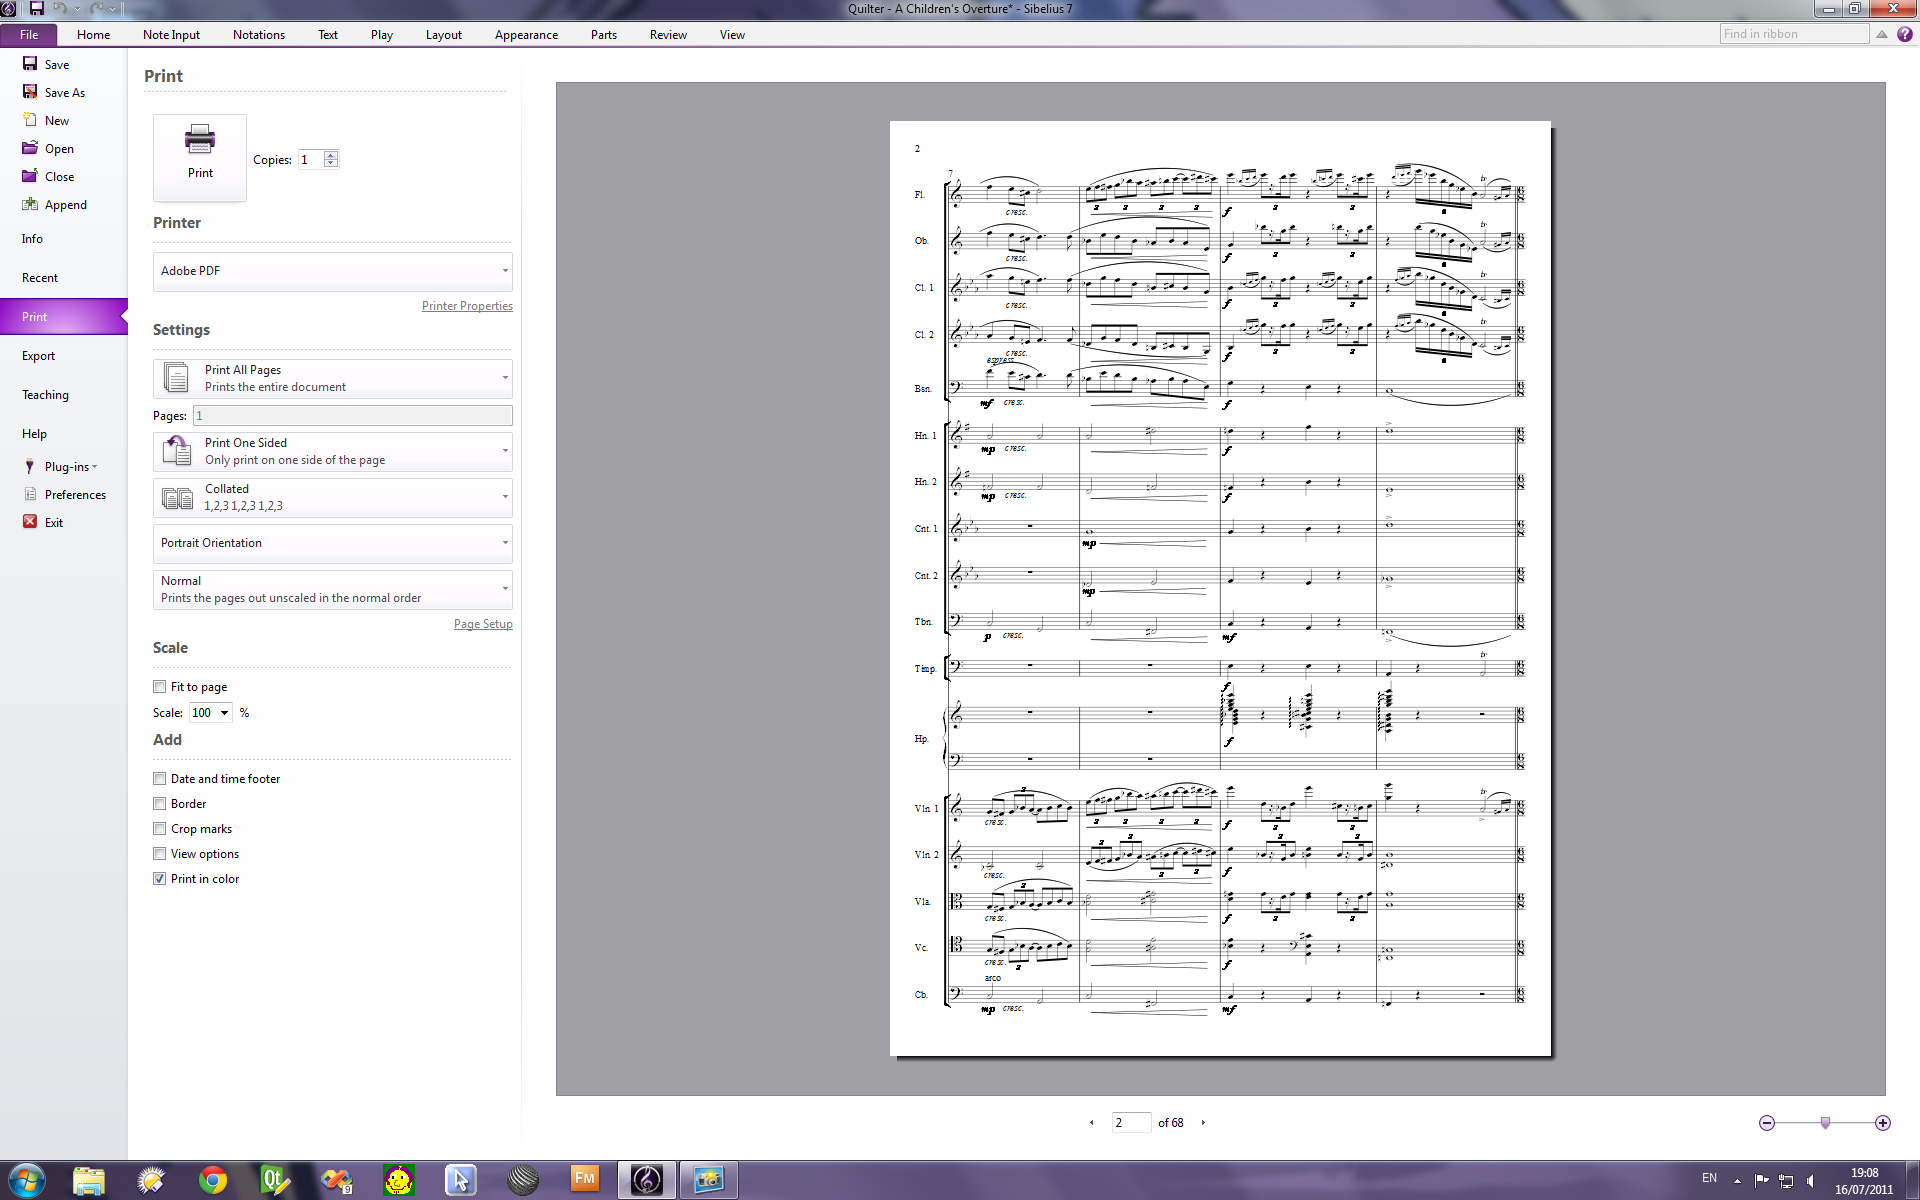Expand the Portrait Orientation dropdown

[x=332, y=543]
